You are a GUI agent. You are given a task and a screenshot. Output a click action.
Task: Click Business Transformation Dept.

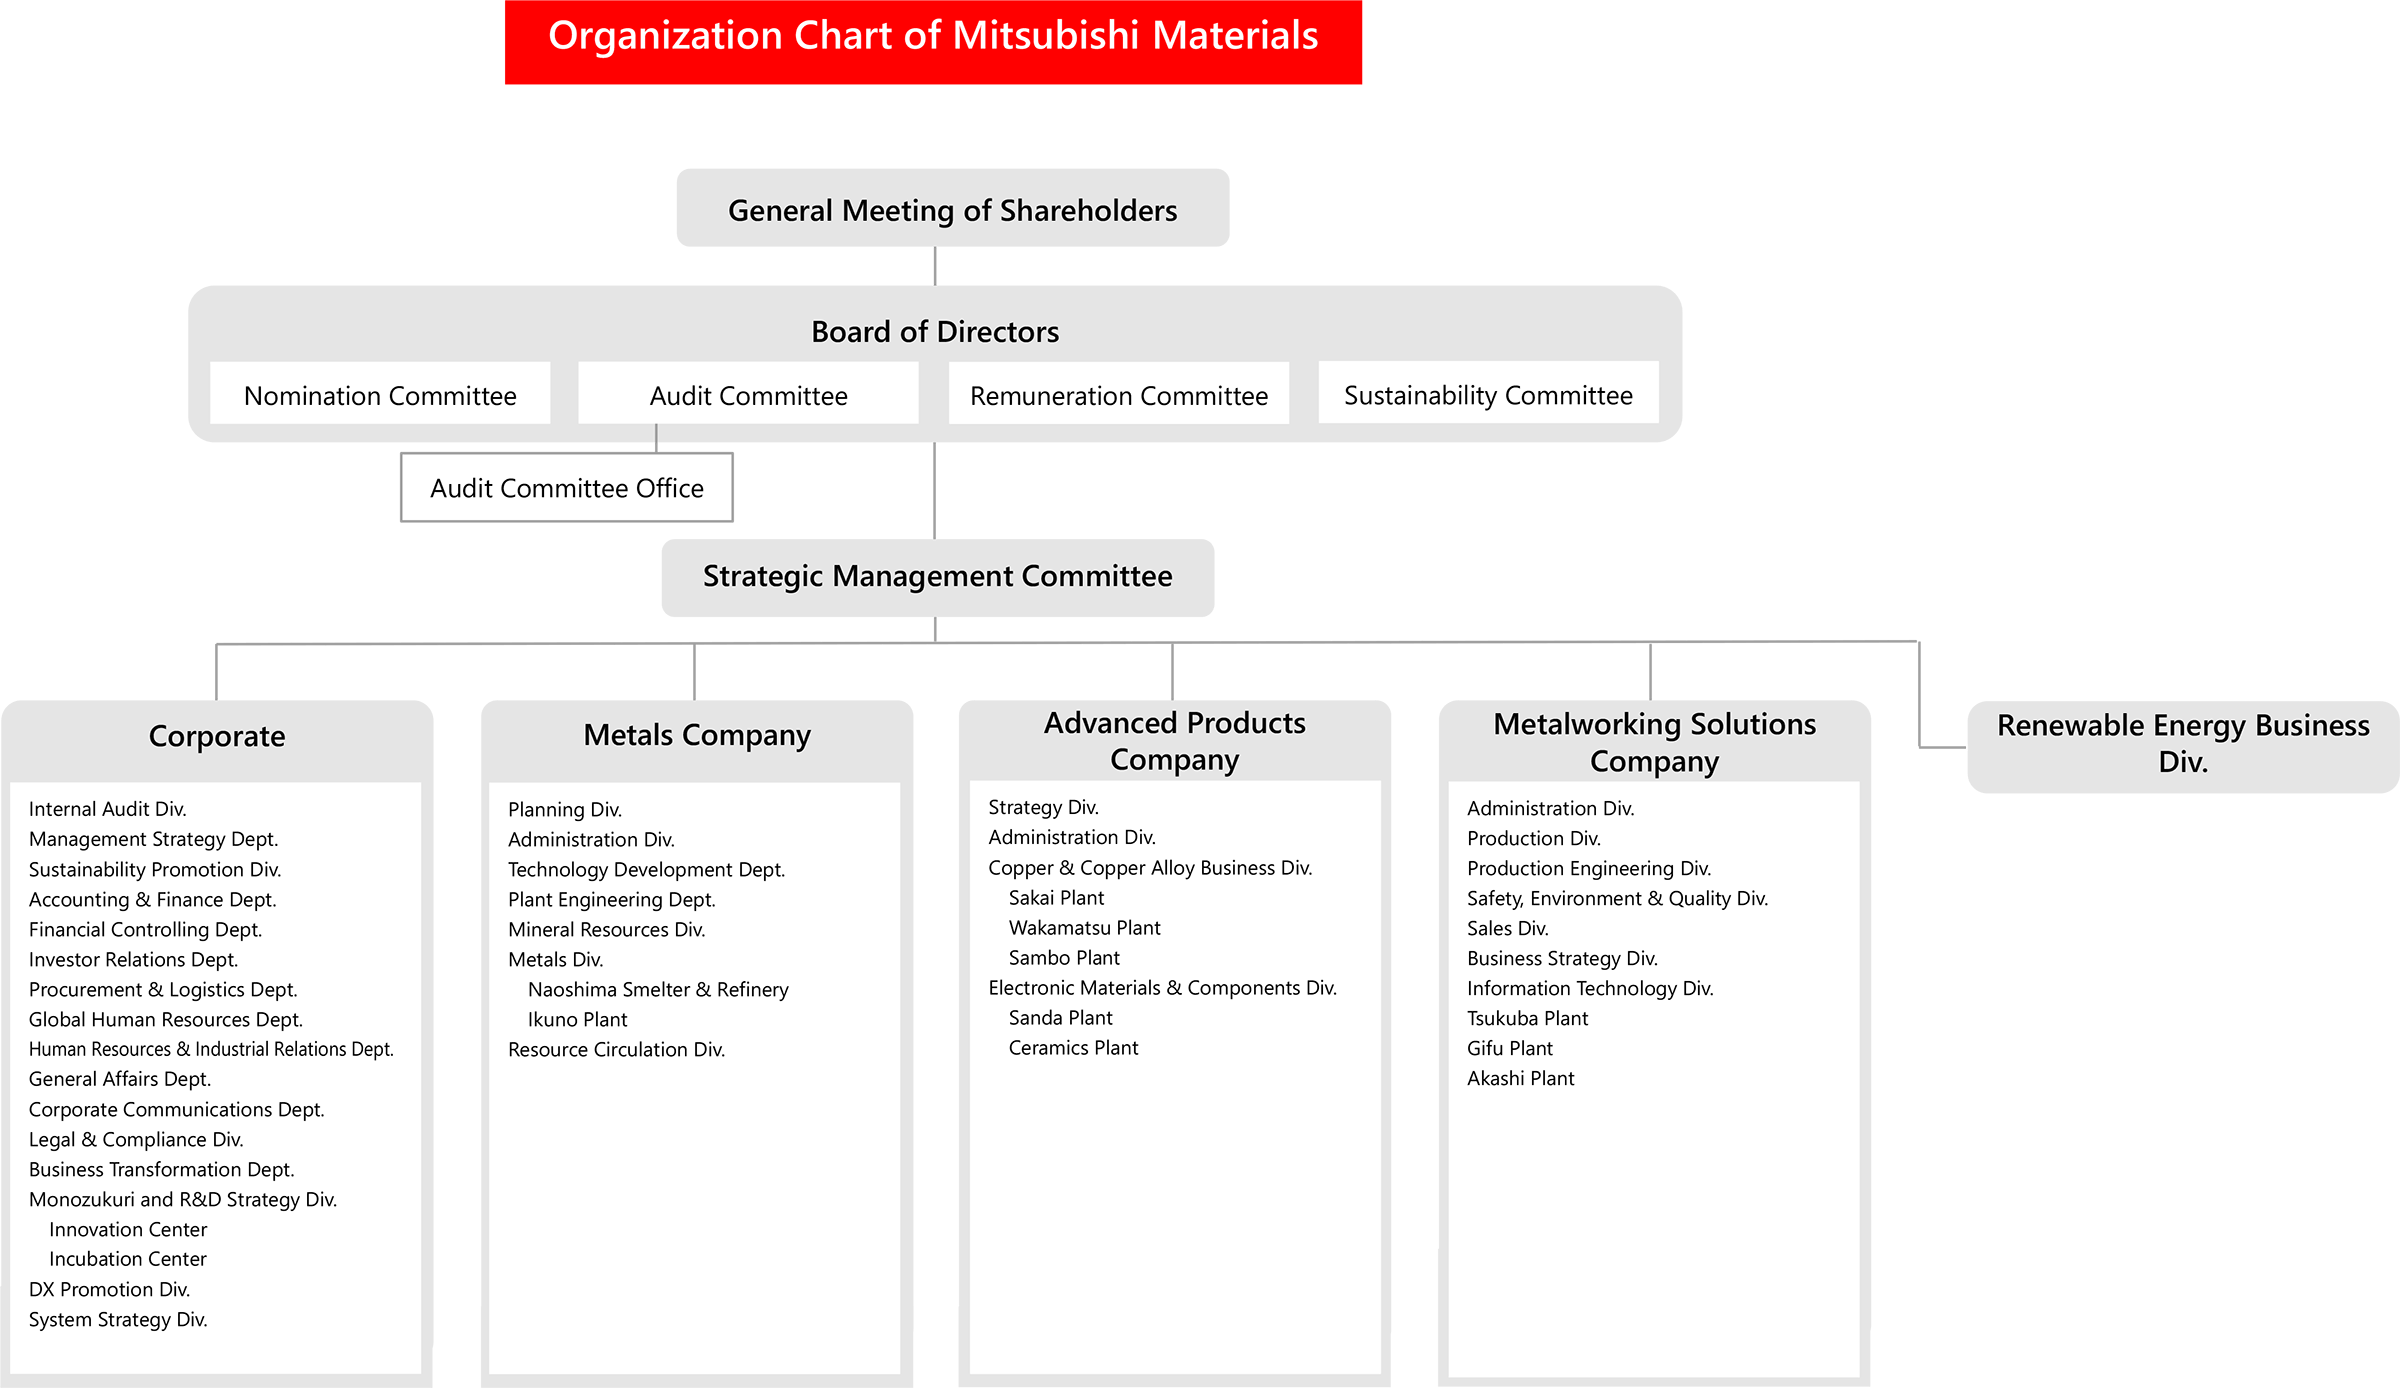162,1169
